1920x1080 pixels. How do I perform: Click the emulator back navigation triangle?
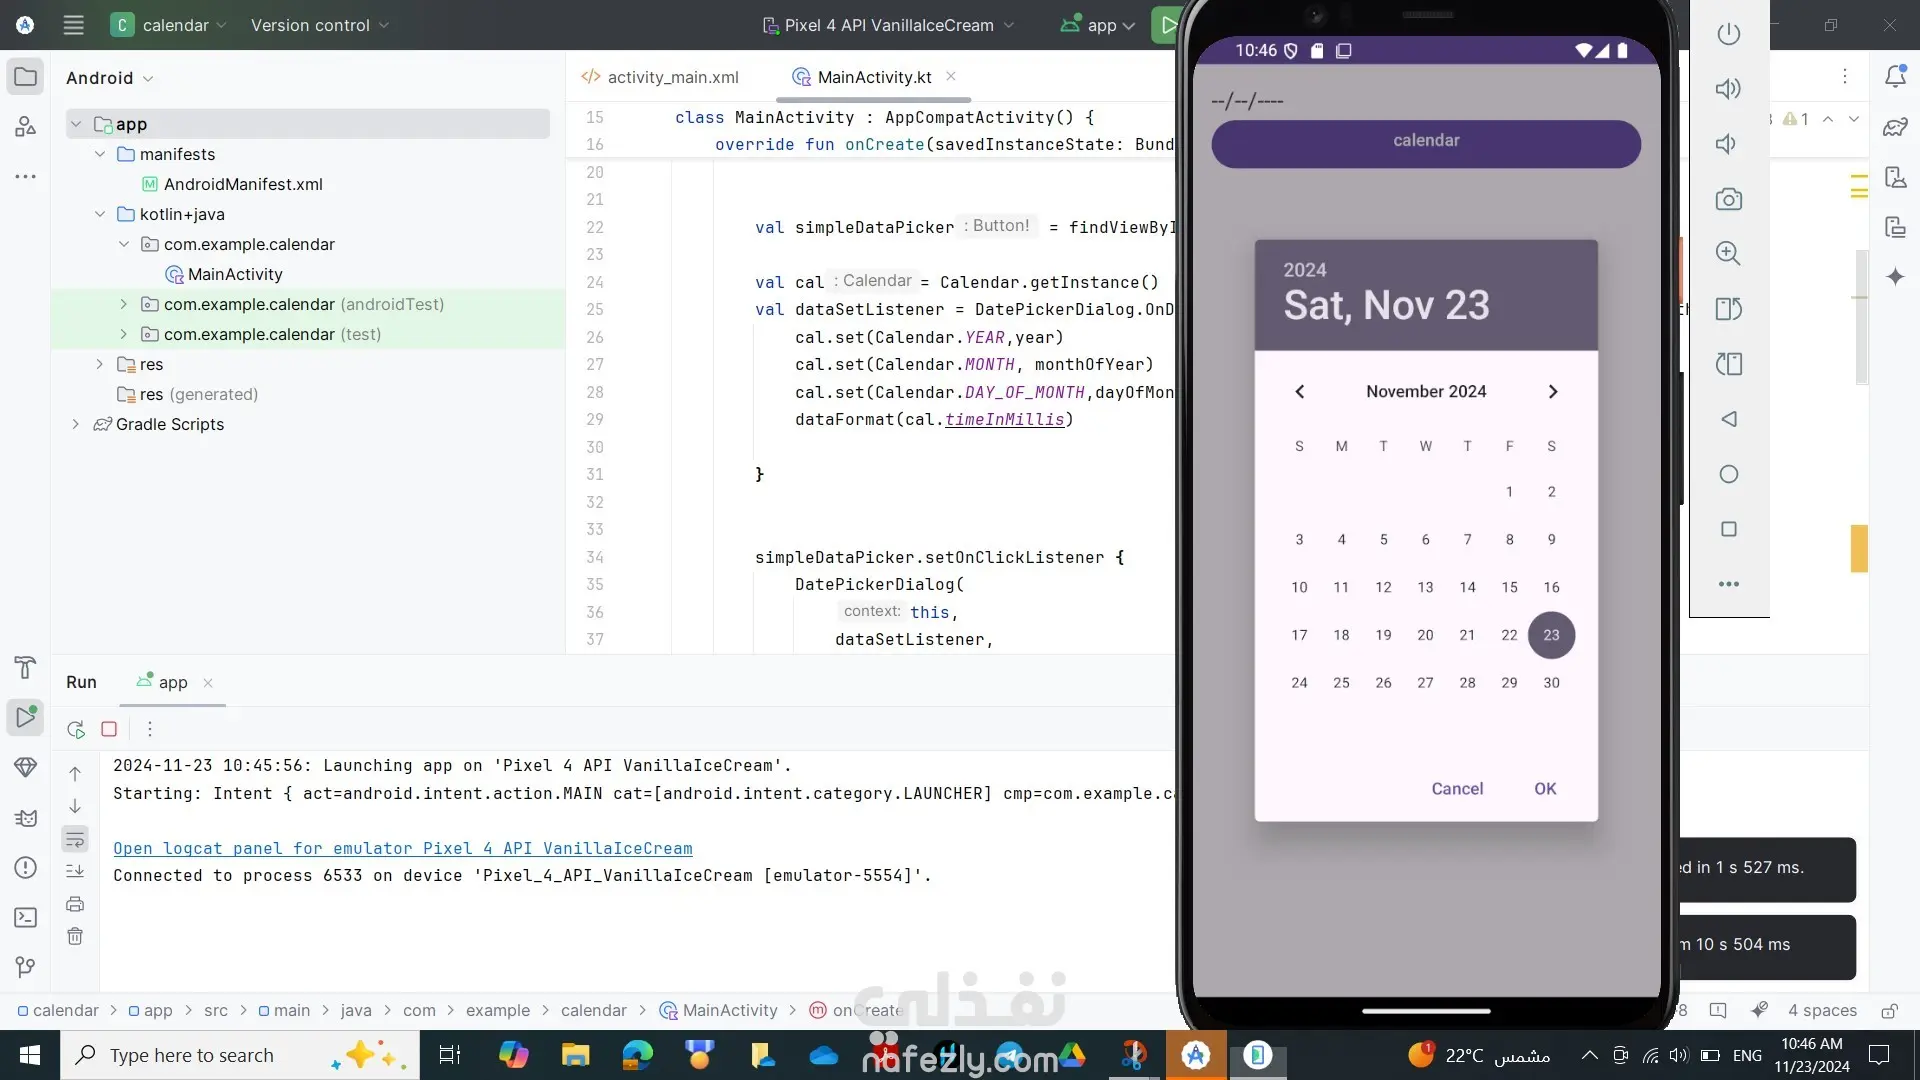click(x=1728, y=419)
